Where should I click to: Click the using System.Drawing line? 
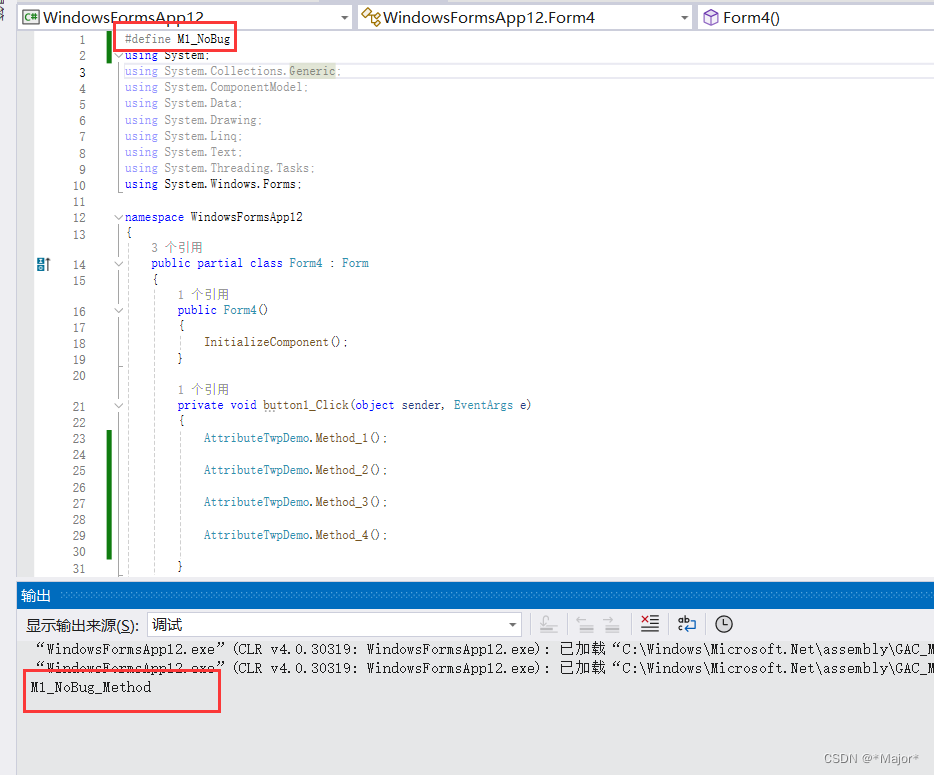193,120
